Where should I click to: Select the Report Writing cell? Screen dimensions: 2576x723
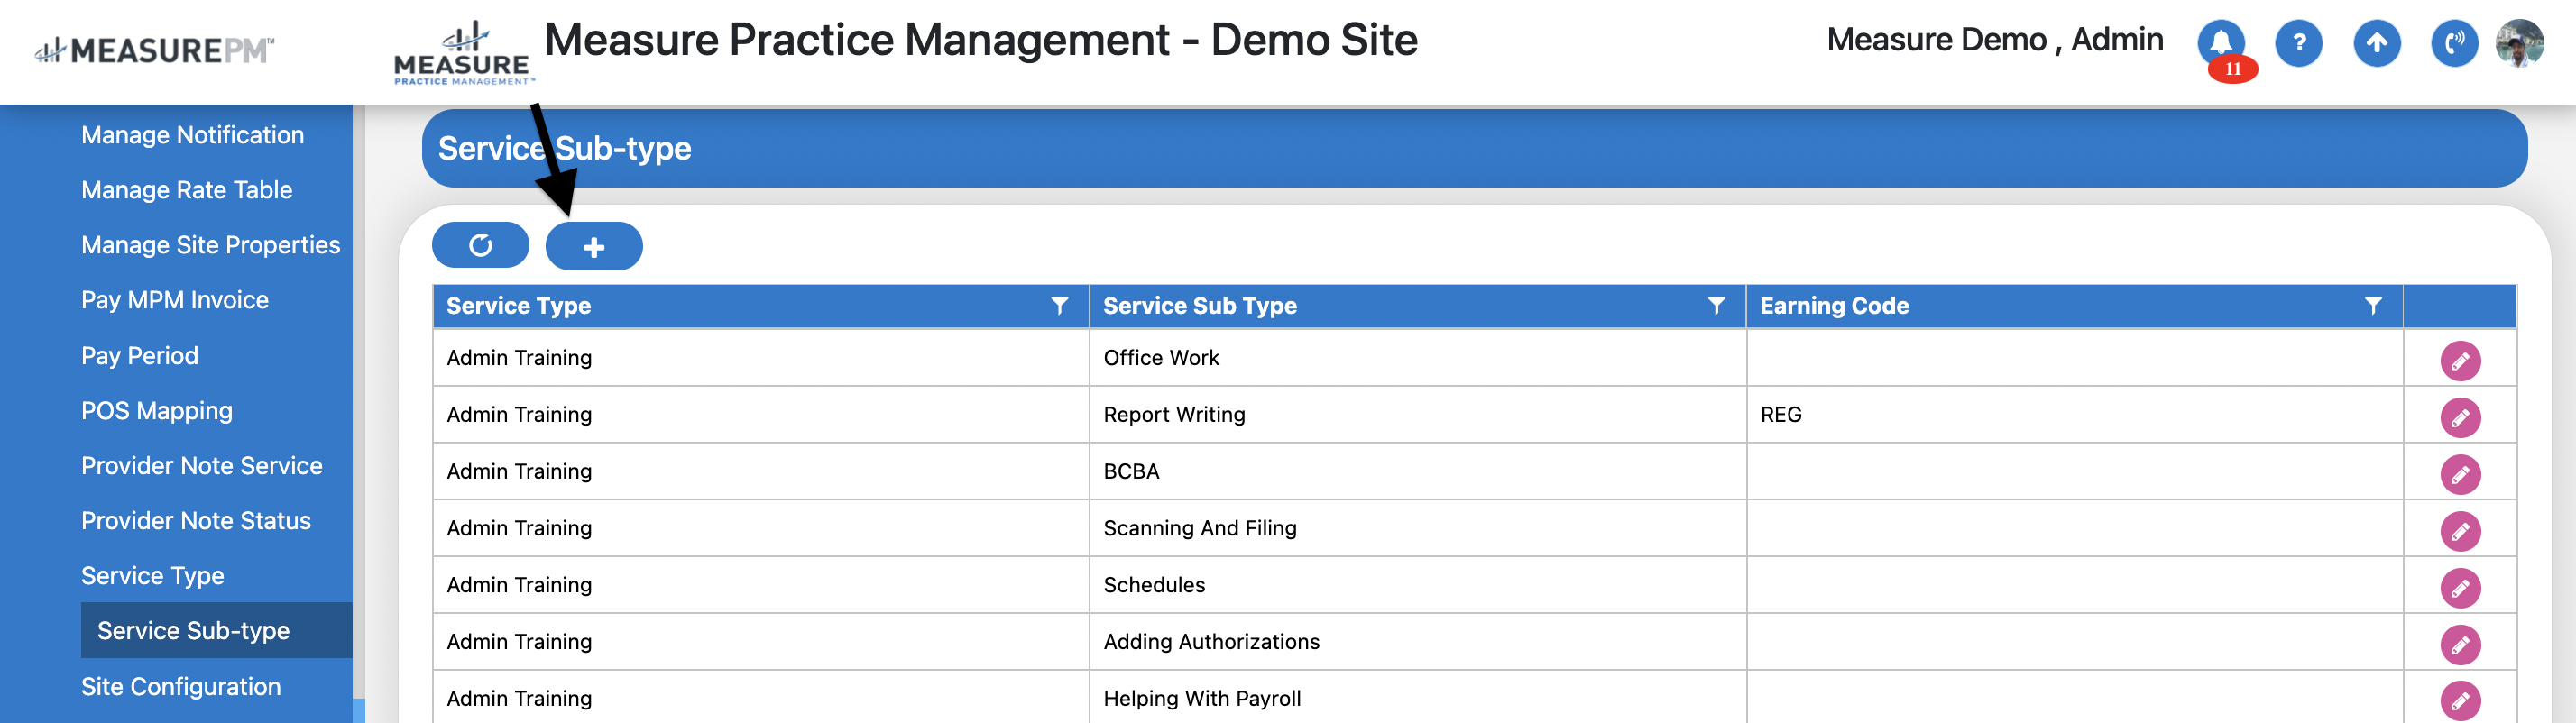click(1417, 415)
